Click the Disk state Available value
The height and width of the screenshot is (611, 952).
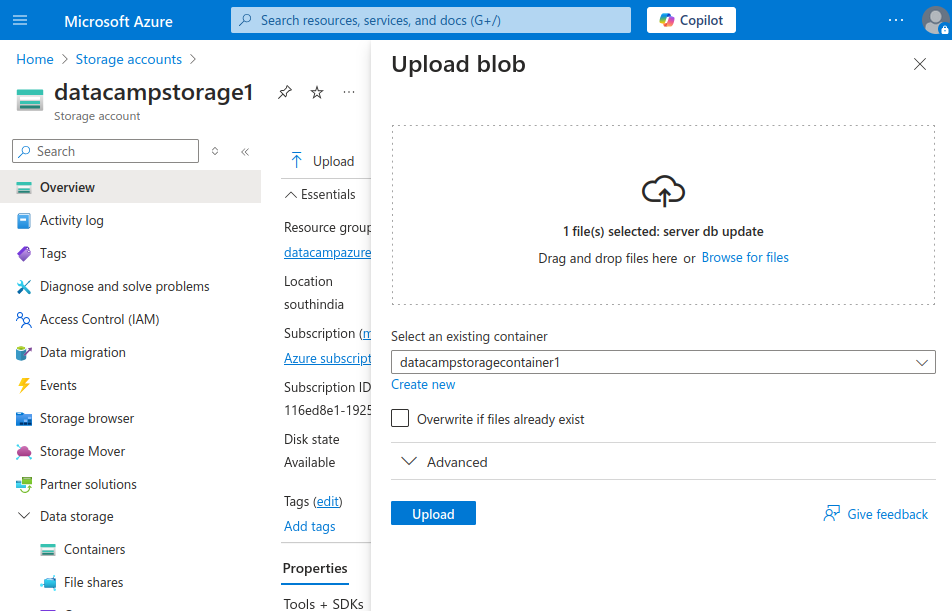click(x=310, y=462)
